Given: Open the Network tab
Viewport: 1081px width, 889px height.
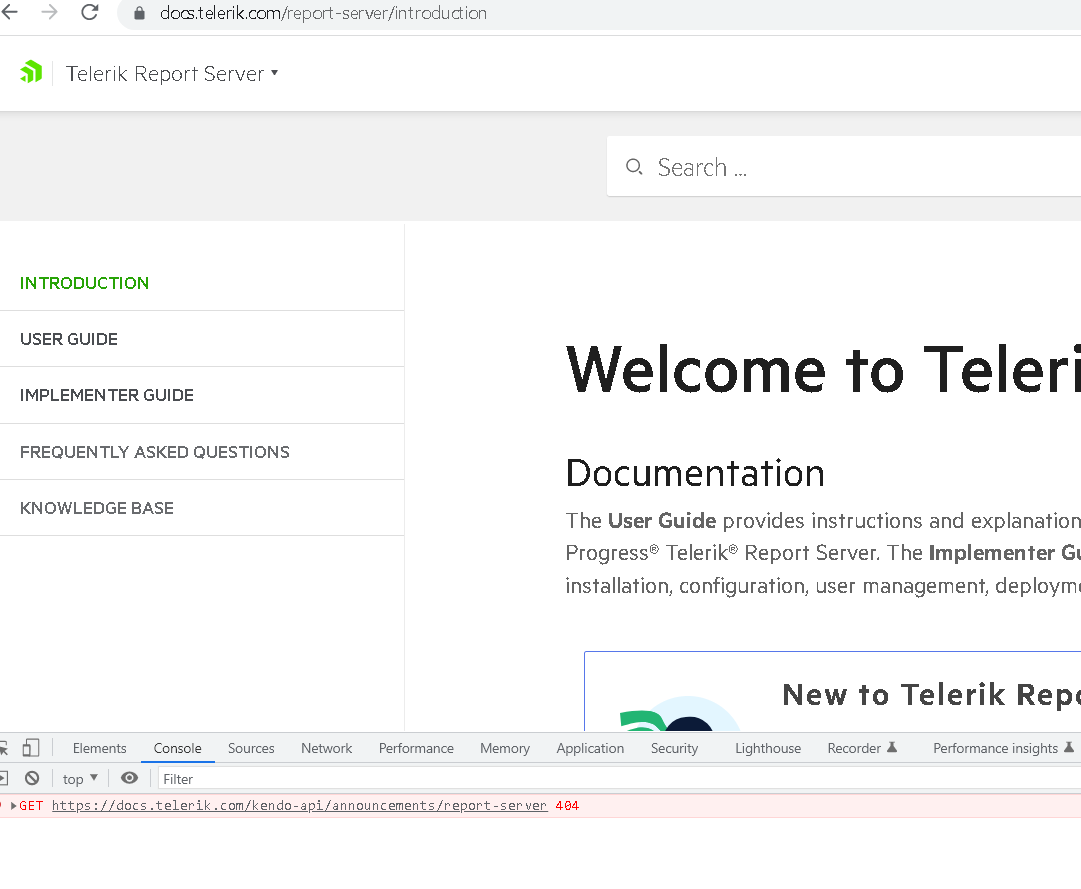Looking at the screenshot, I should tap(326, 748).
